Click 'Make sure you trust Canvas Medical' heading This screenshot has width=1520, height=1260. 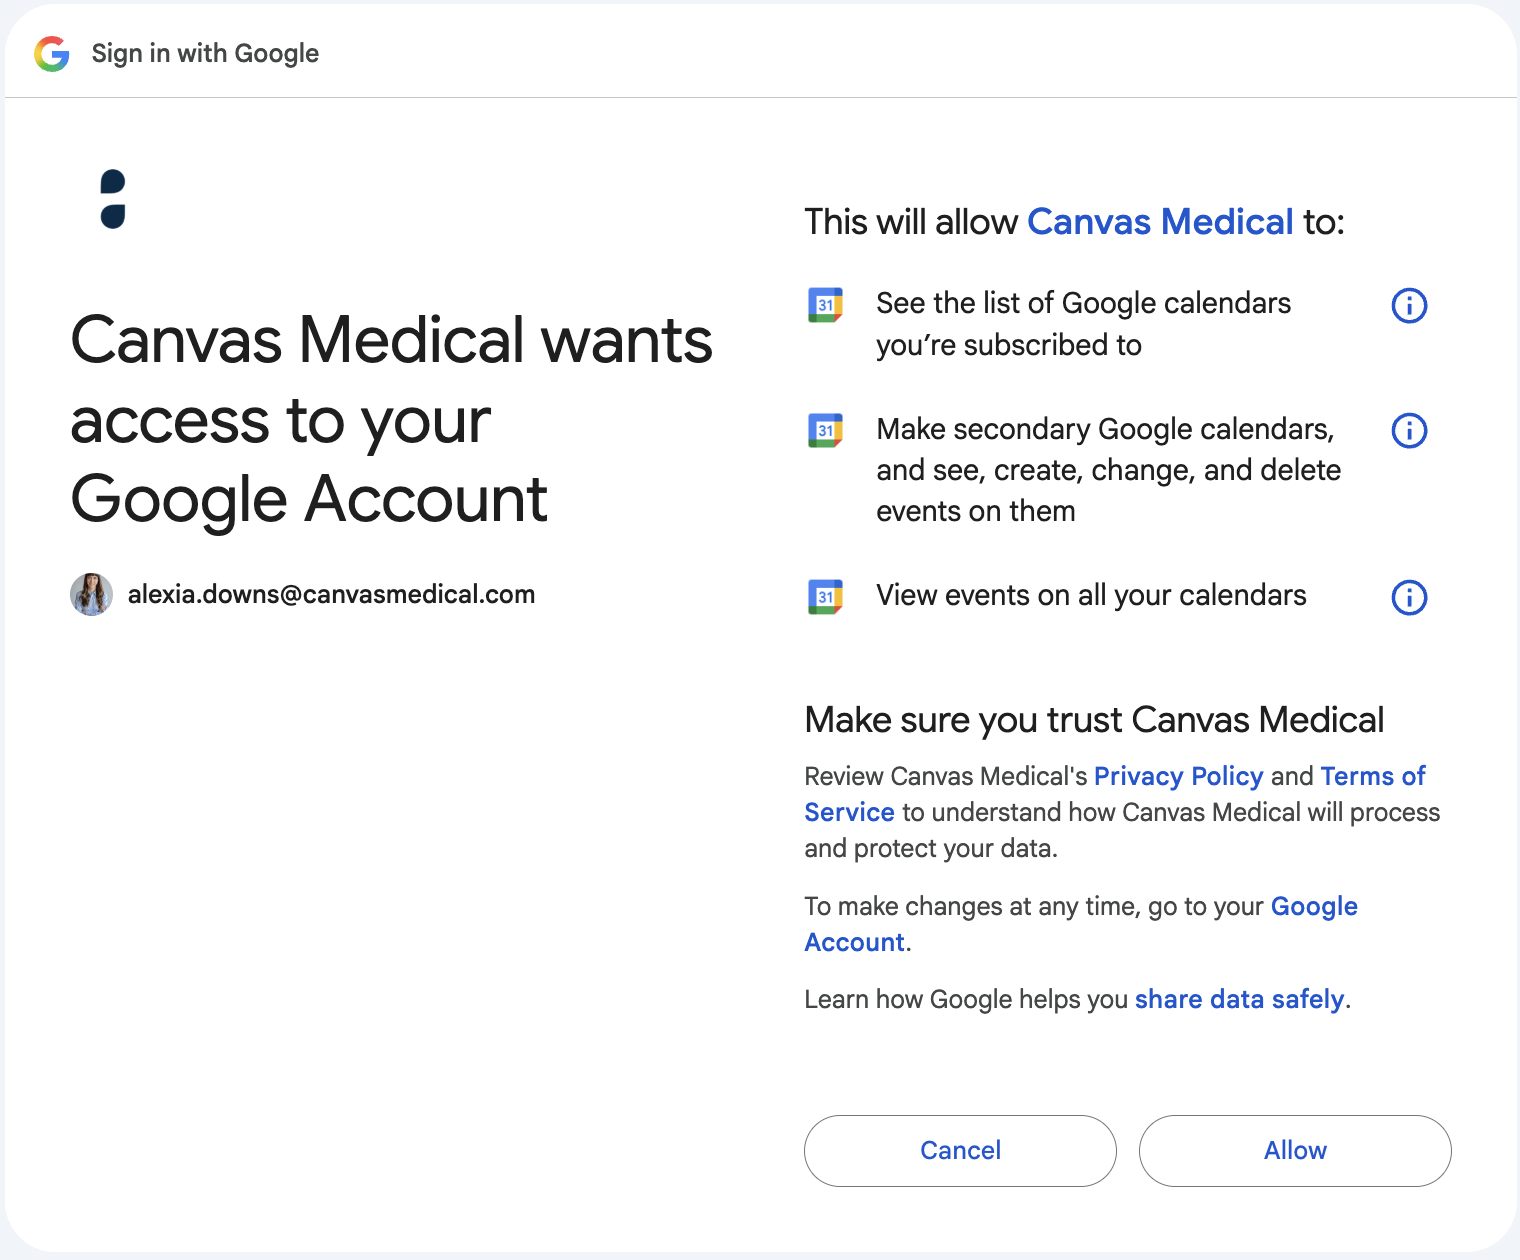tap(1094, 720)
